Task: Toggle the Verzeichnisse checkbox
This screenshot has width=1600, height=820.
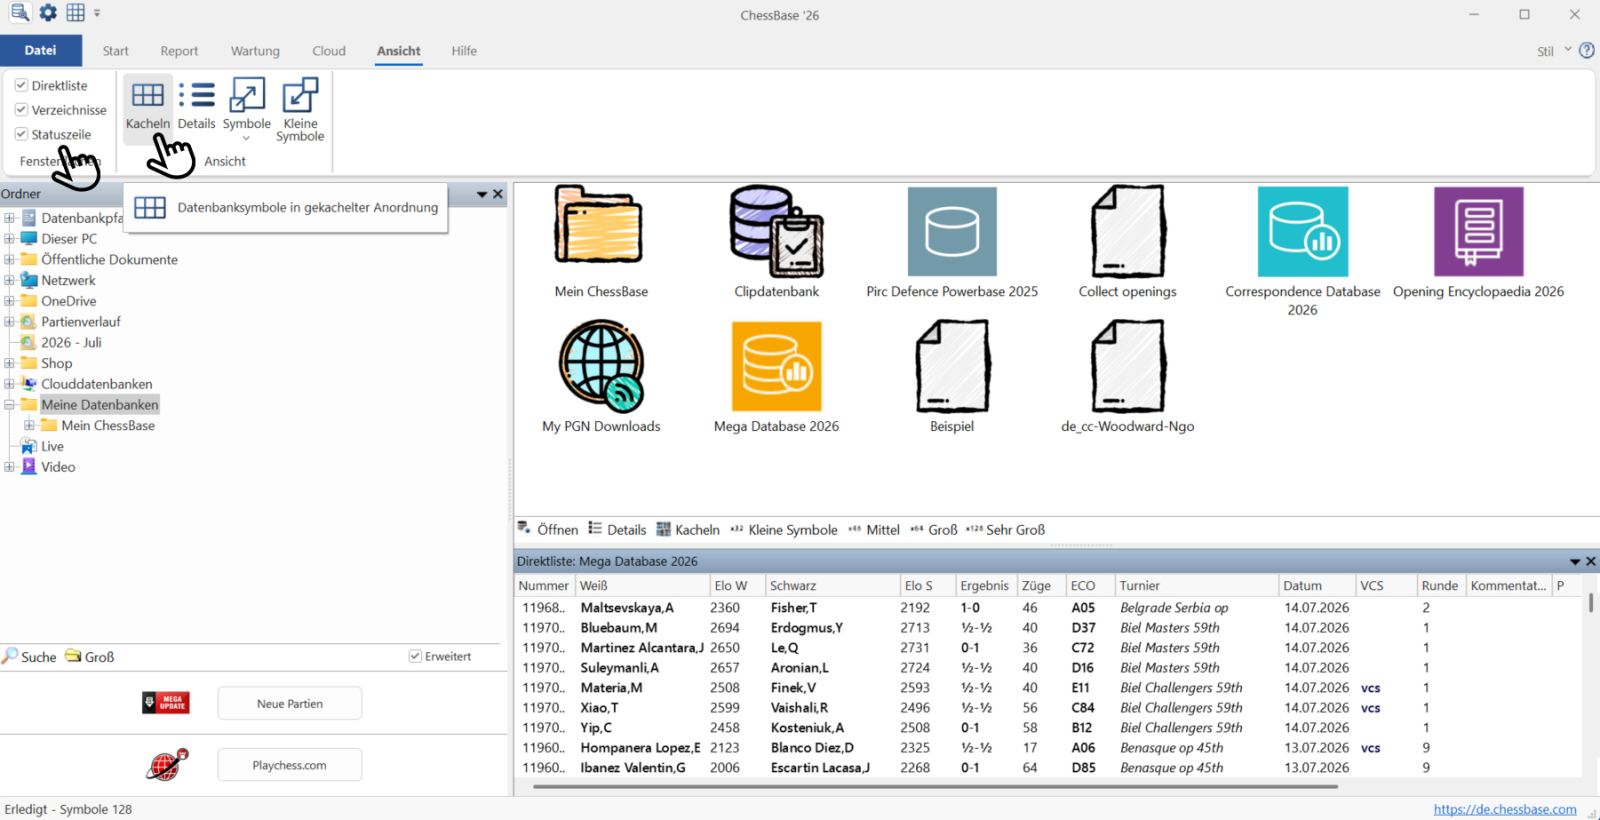Action: 21,109
